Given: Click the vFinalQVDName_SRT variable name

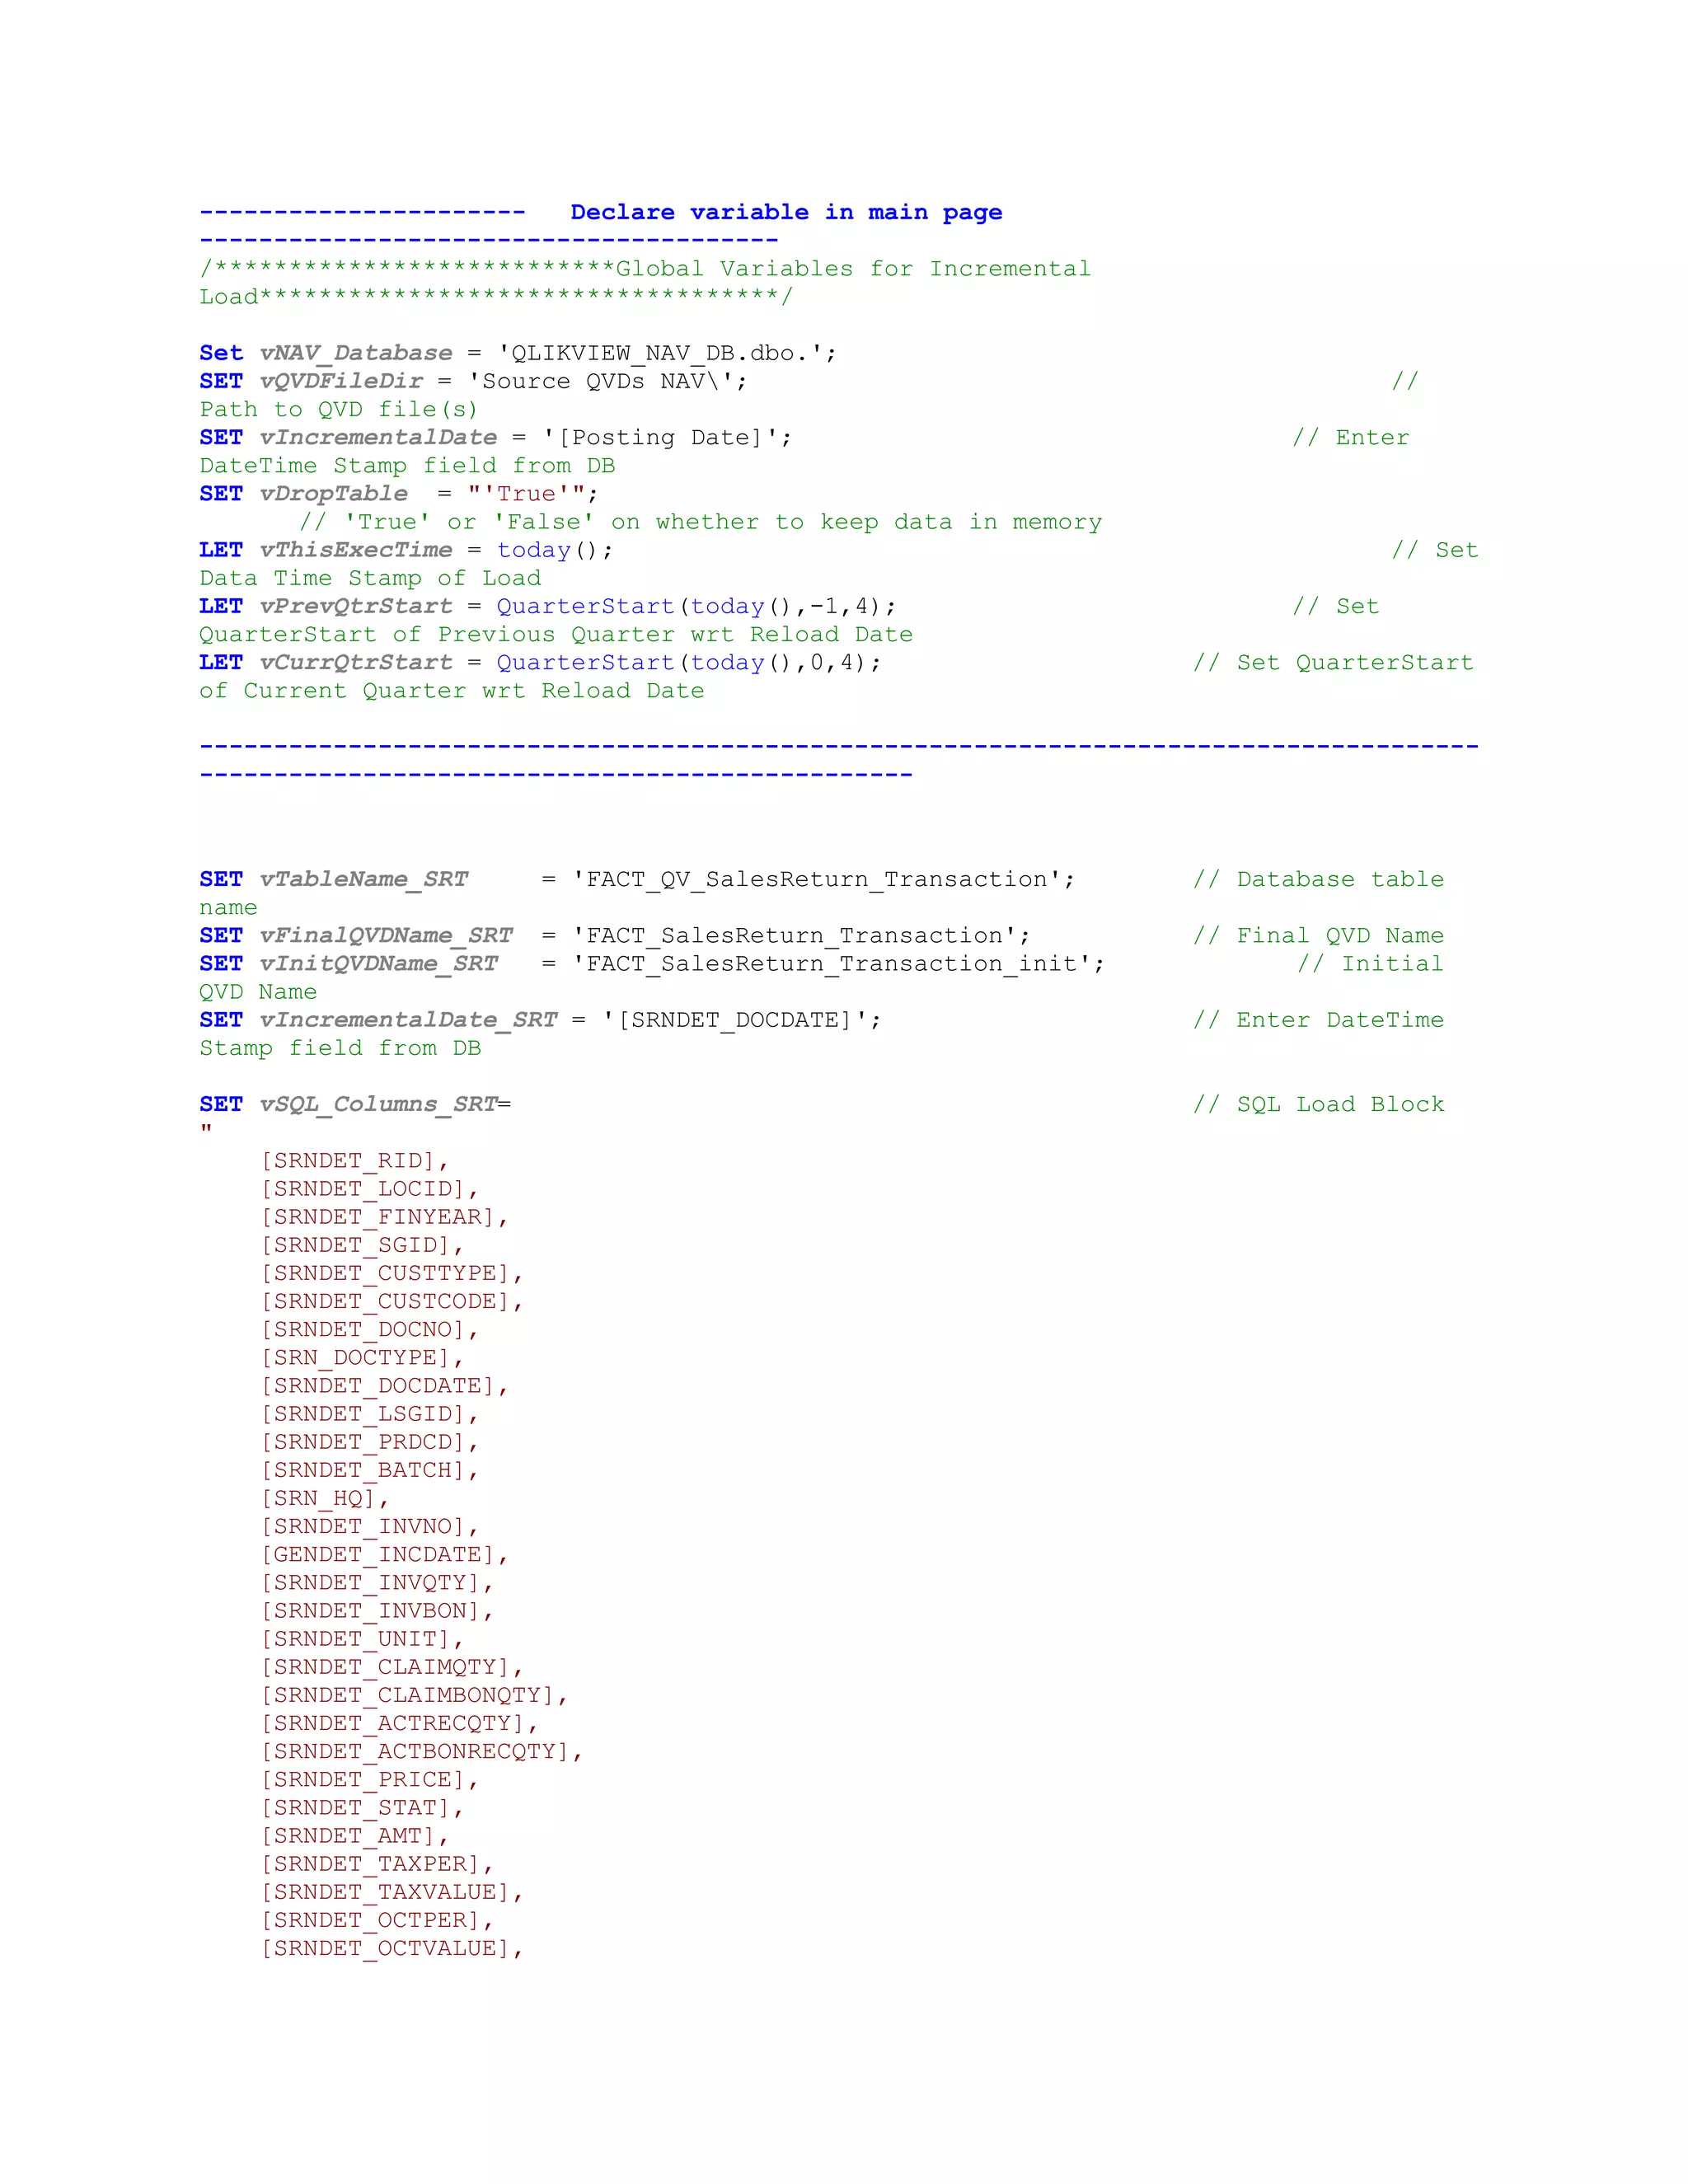Looking at the screenshot, I should coord(385,935).
